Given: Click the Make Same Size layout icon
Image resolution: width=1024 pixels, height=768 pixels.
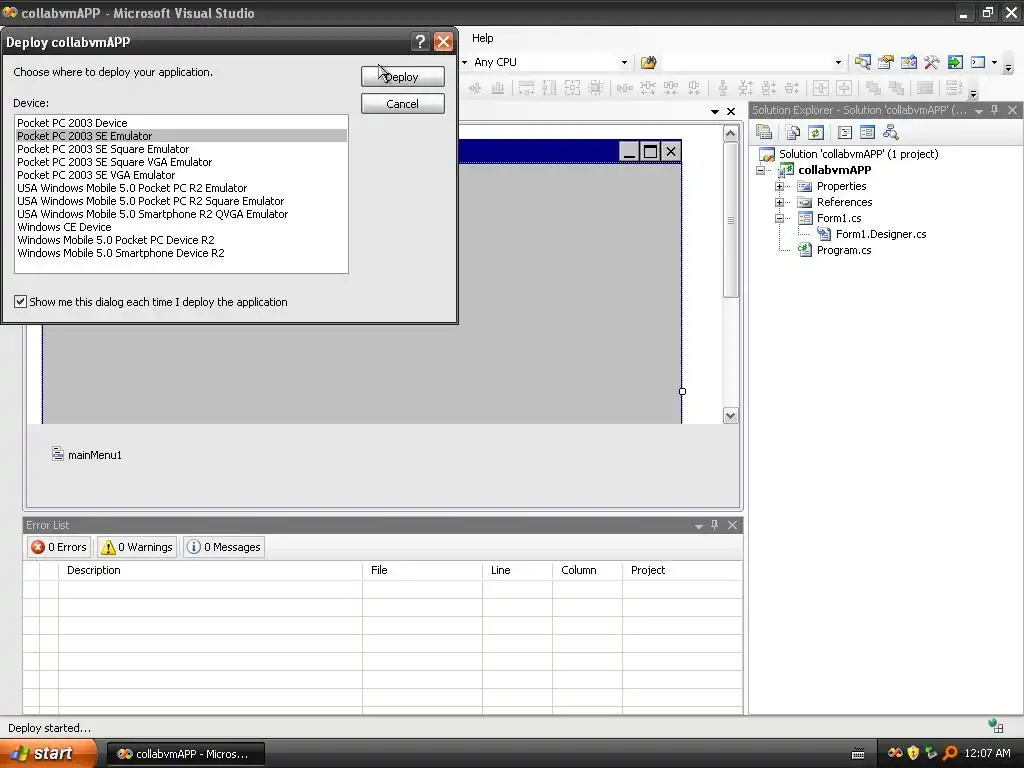Looking at the screenshot, I should 572,88.
